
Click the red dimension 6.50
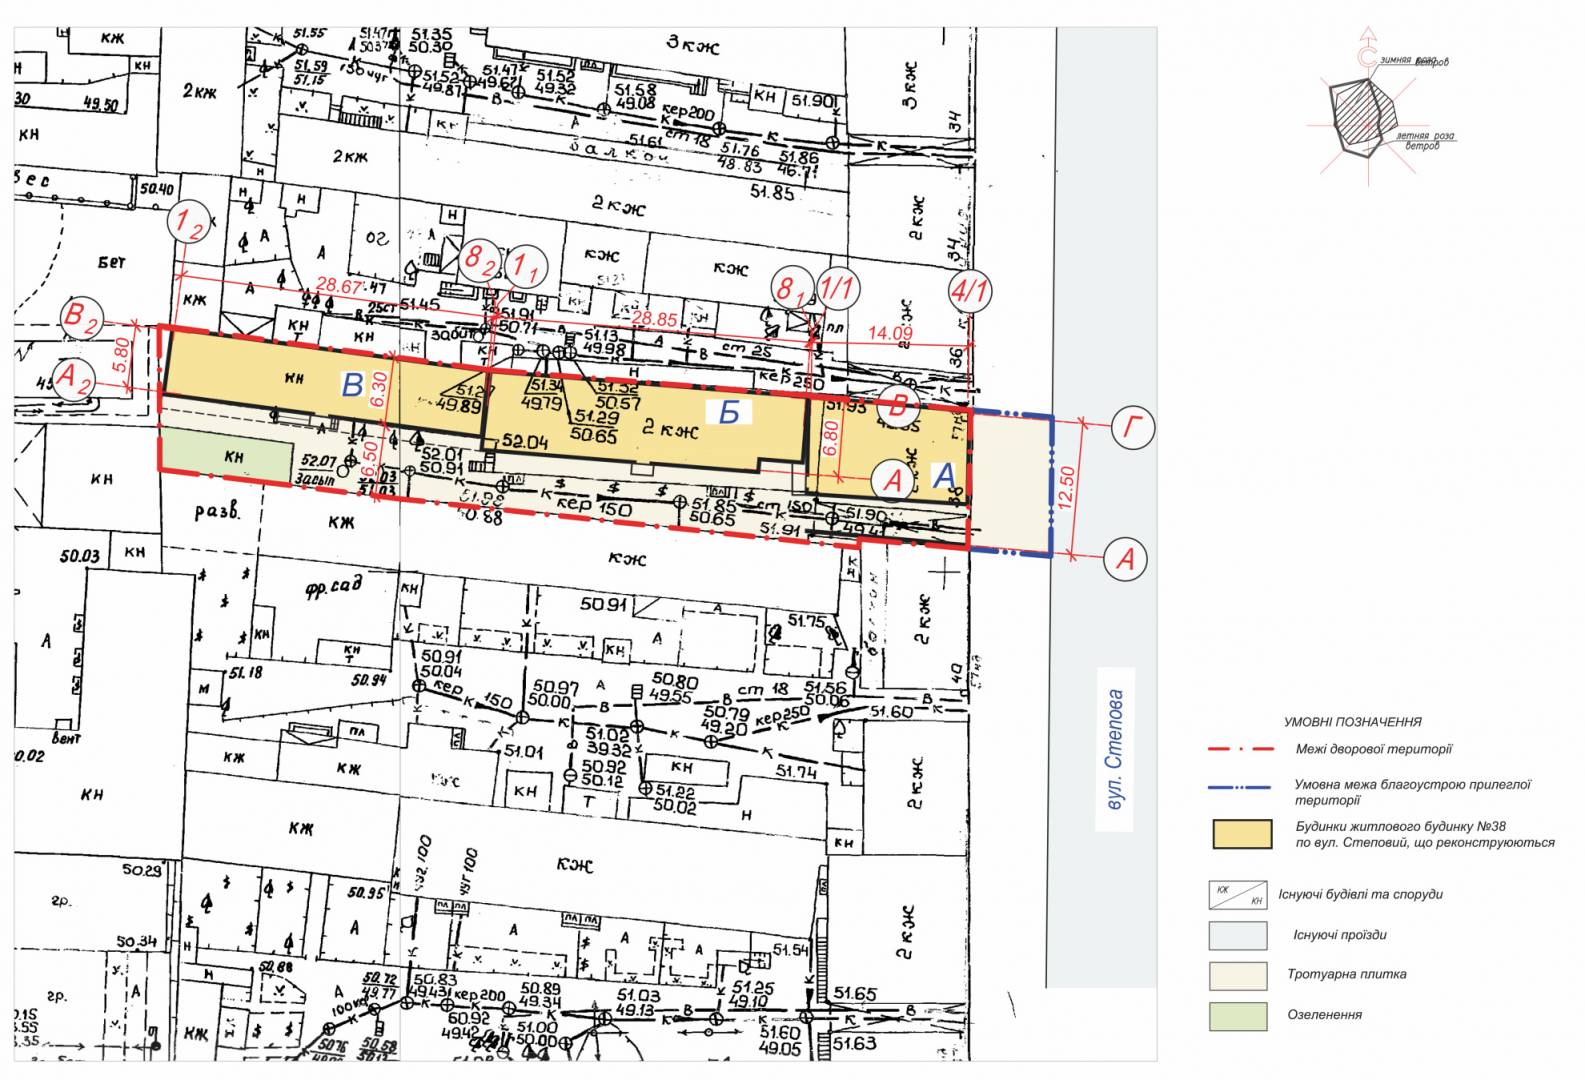tap(369, 459)
